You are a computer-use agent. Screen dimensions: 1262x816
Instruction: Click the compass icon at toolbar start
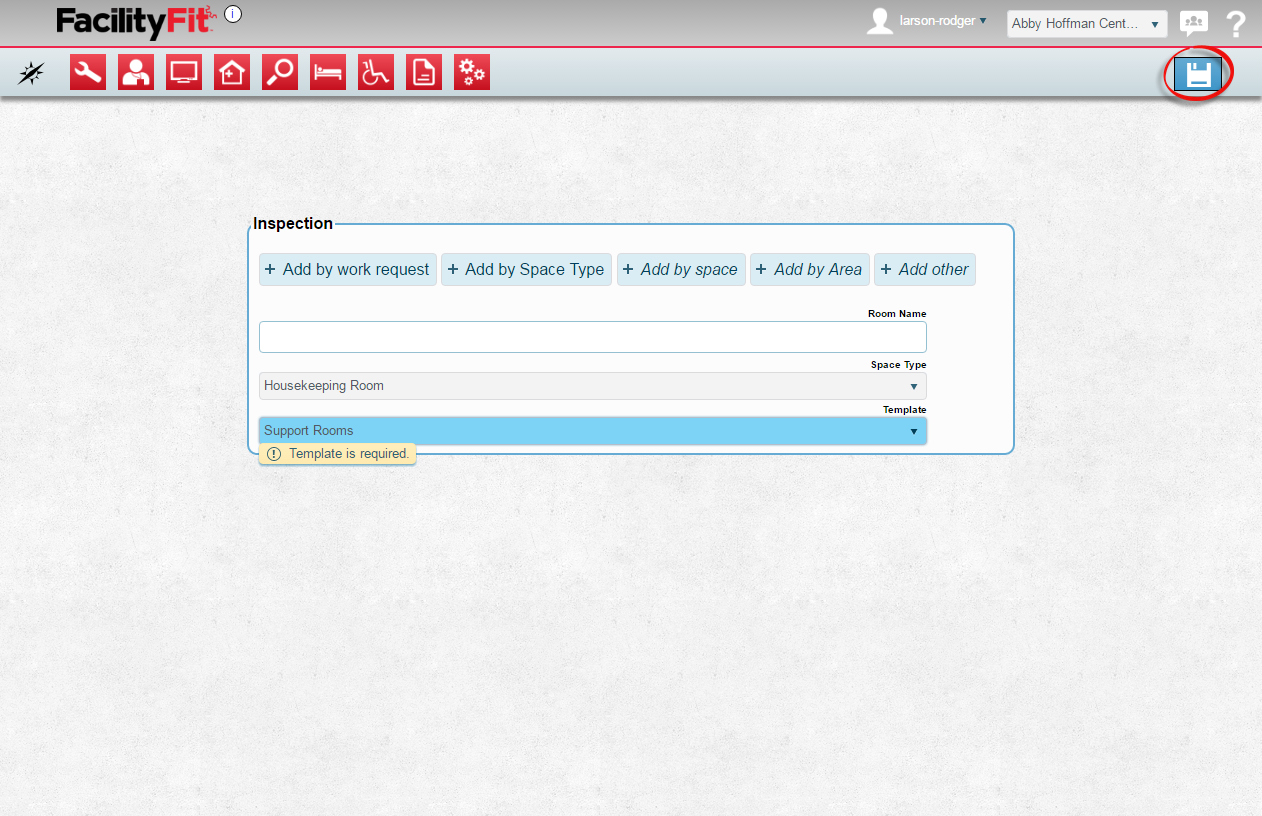[x=32, y=73]
